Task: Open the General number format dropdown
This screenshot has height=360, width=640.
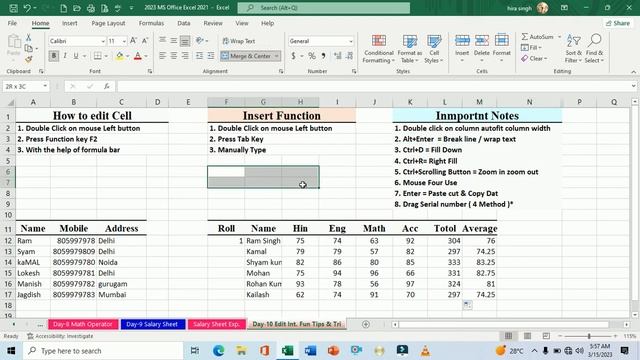Action: [351, 41]
